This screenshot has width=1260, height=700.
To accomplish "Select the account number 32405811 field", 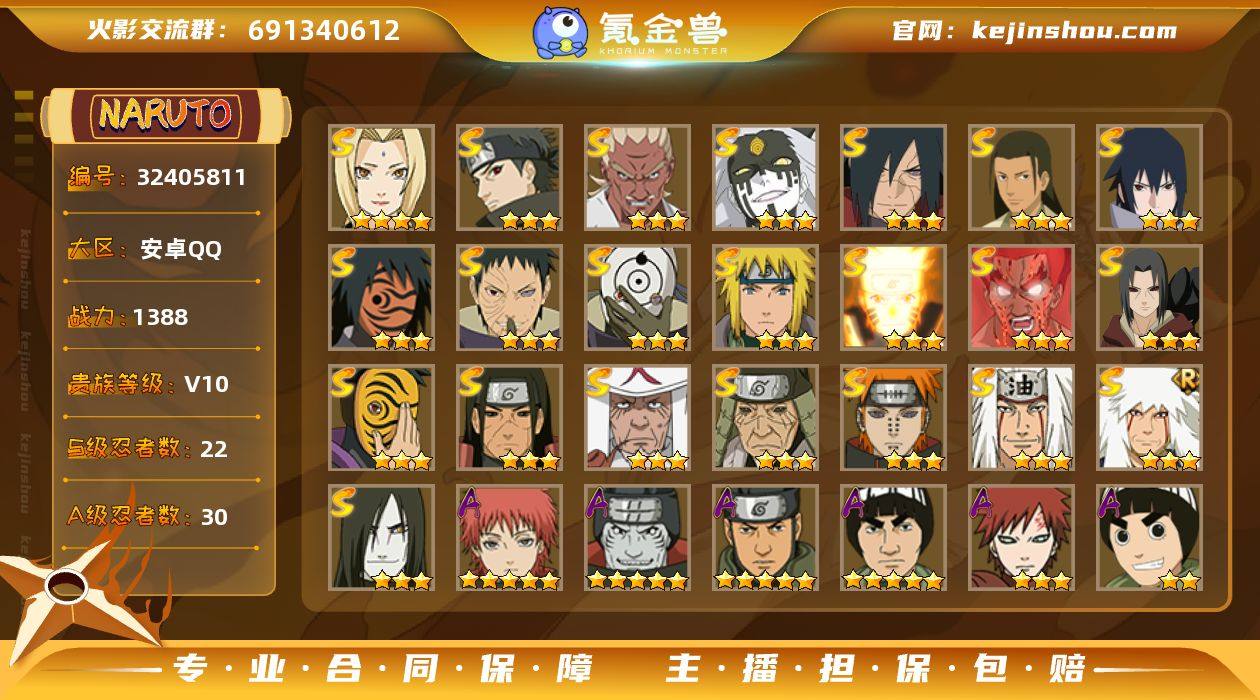I will pyautogui.click(x=156, y=178).
